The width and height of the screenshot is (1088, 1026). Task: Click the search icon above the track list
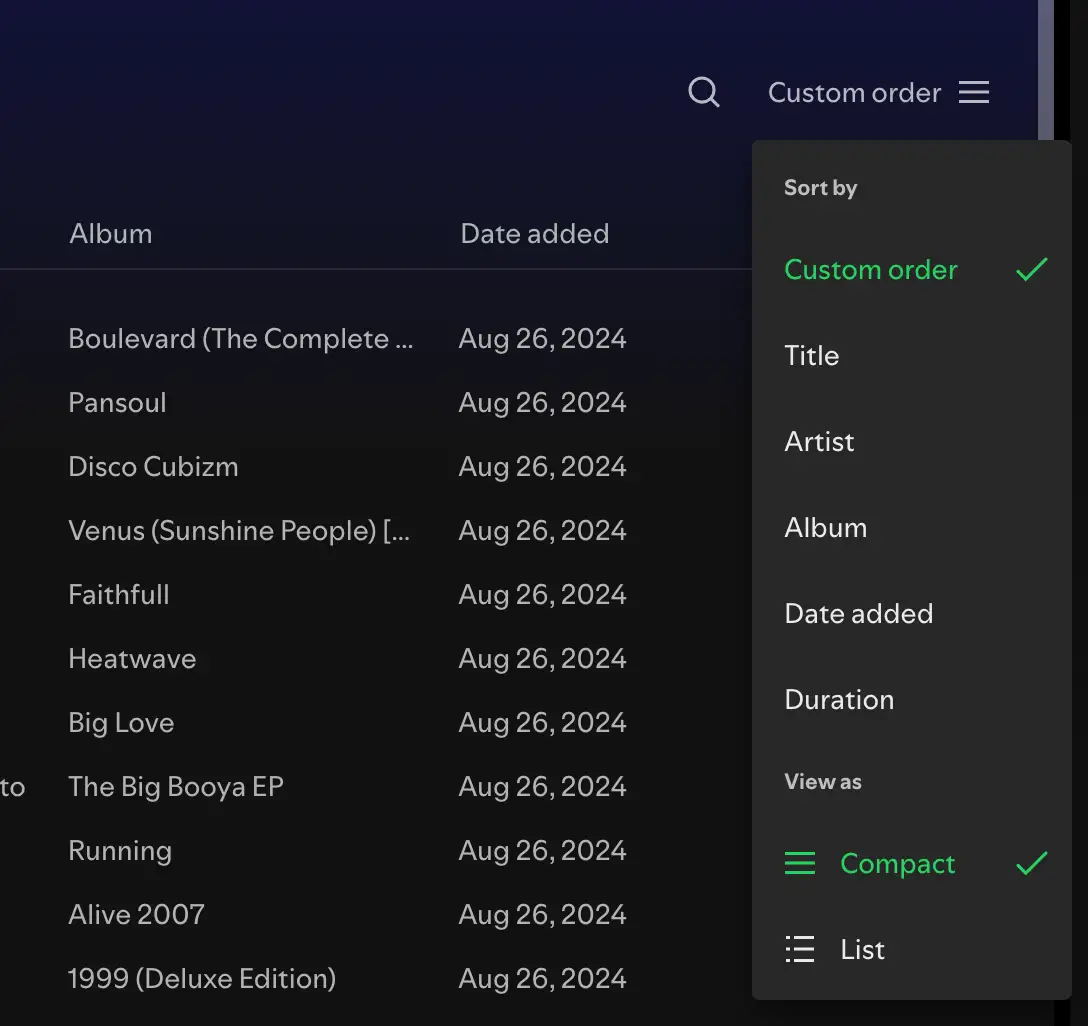[704, 92]
